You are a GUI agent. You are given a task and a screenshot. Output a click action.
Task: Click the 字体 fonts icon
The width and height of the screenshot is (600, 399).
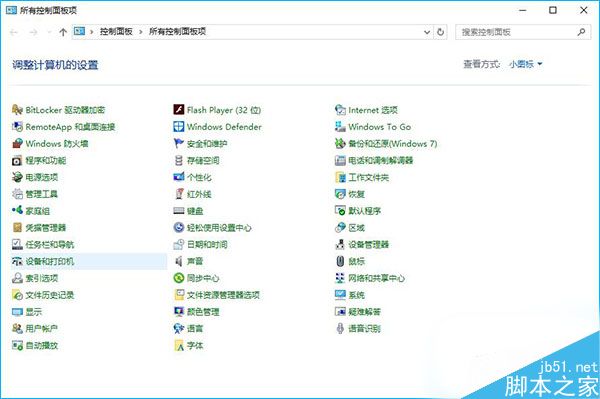(179, 345)
